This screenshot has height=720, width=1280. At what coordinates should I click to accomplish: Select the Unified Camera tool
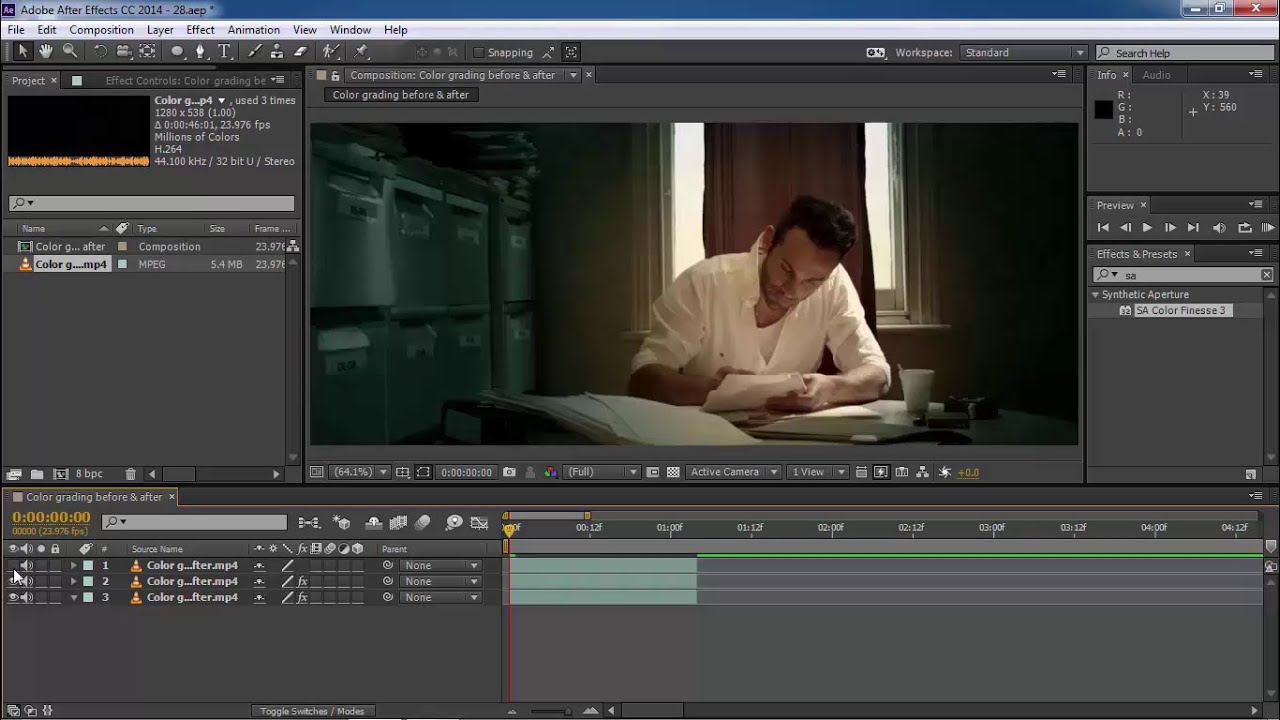click(x=123, y=52)
